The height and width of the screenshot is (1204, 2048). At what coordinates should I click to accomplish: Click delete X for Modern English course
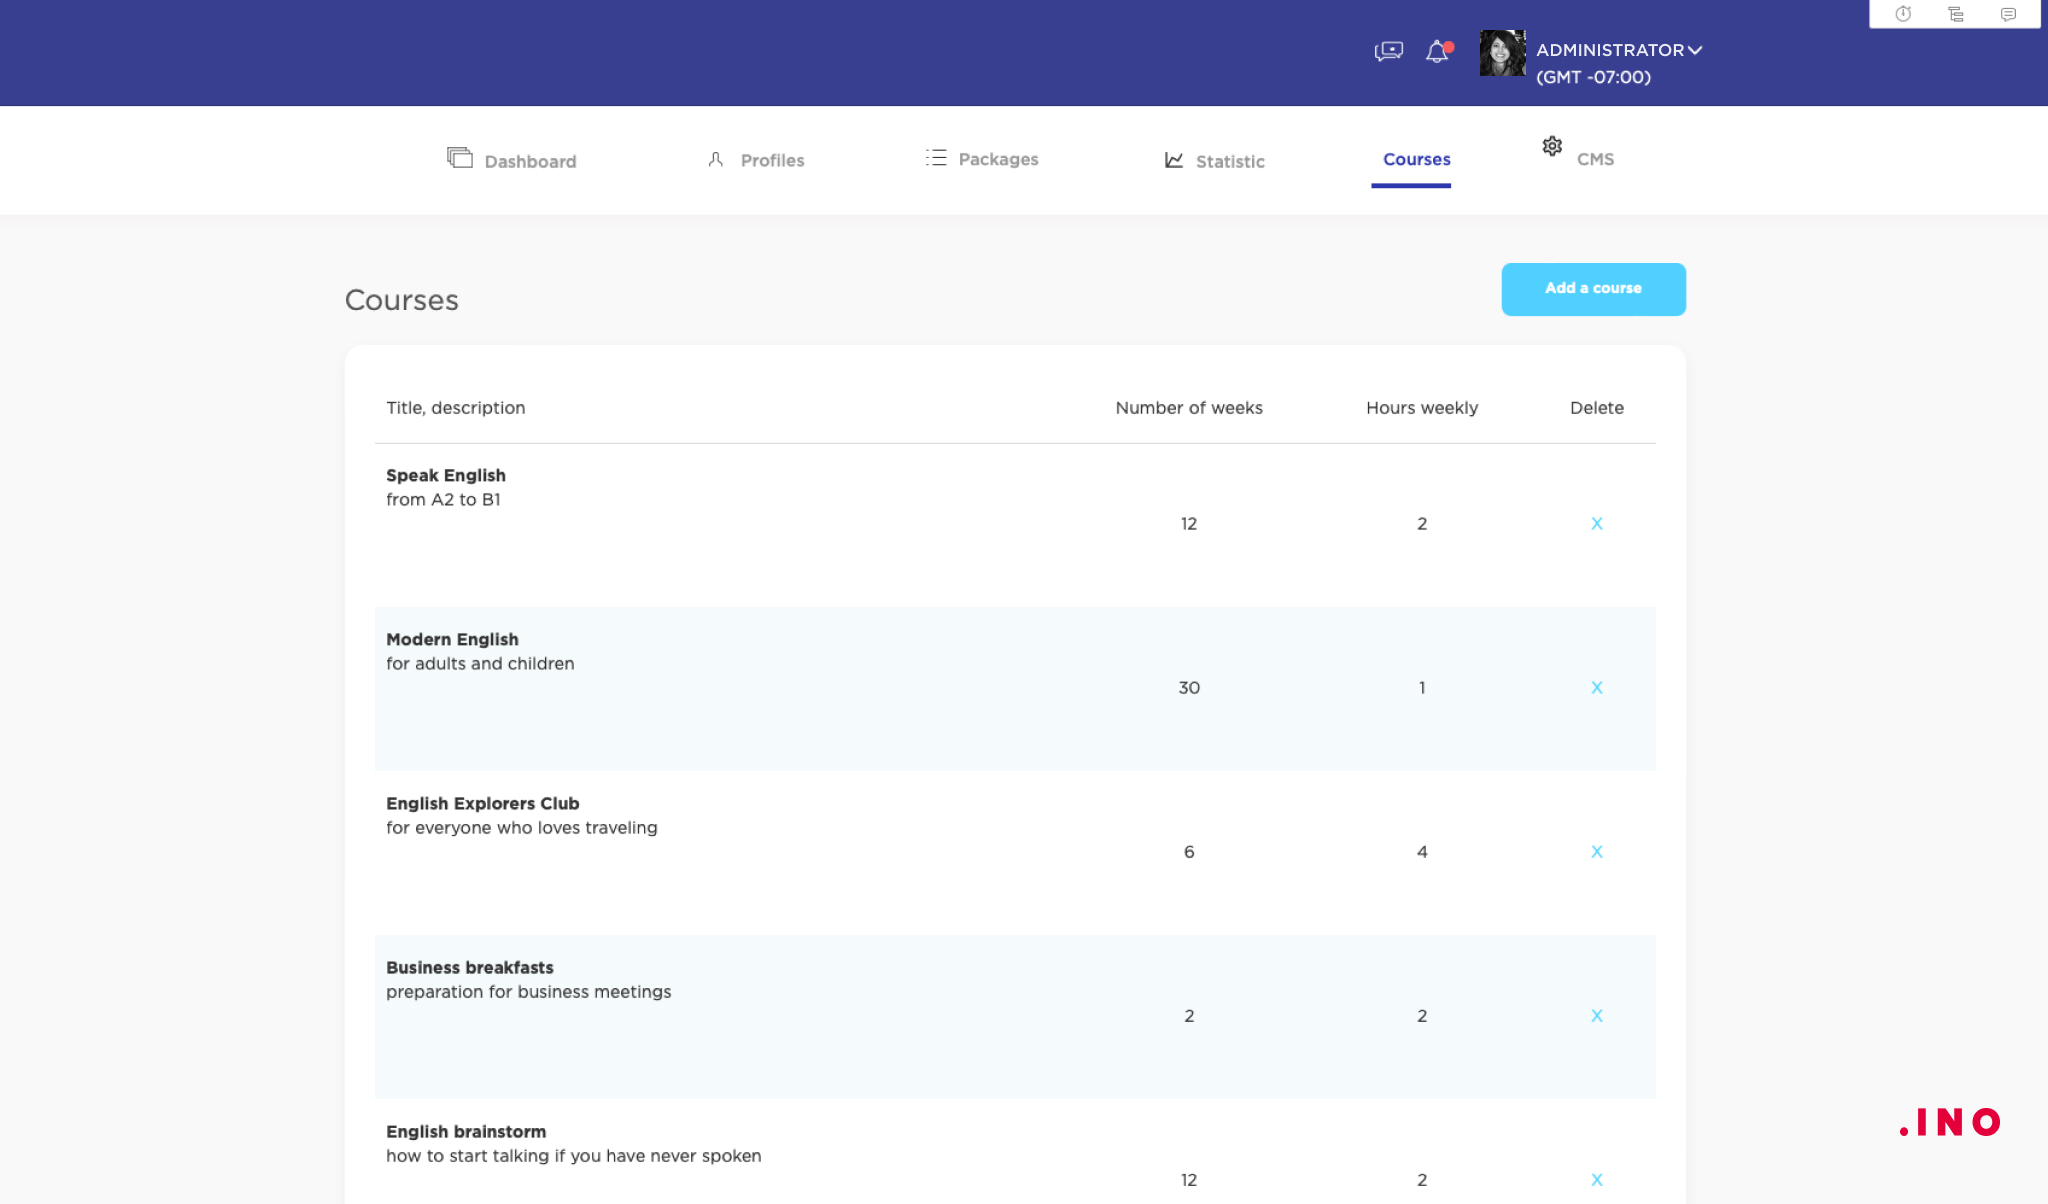pyautogui.click(x=1597, y=687)
